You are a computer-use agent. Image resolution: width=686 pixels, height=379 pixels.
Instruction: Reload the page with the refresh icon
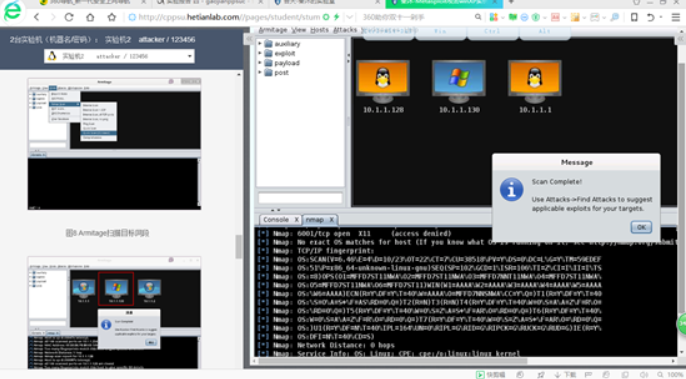(x=69, y=17)
